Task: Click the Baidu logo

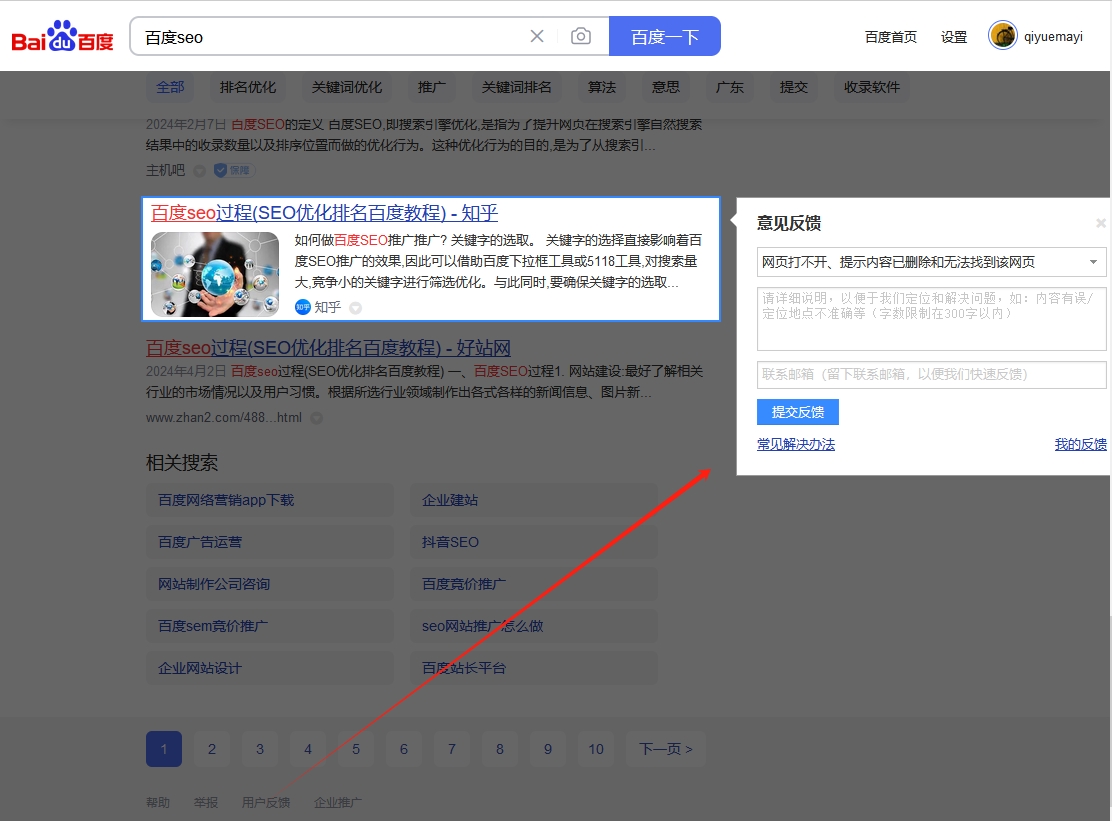Action: pos(62,36)
